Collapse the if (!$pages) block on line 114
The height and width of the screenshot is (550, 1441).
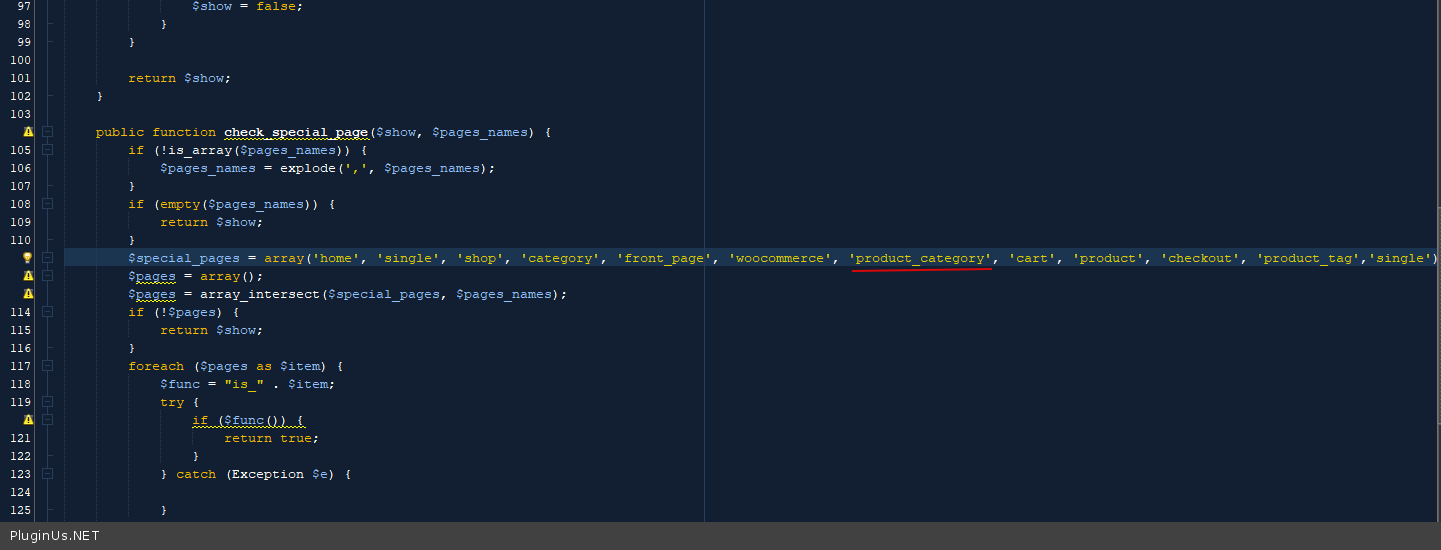tap(47, 312)
